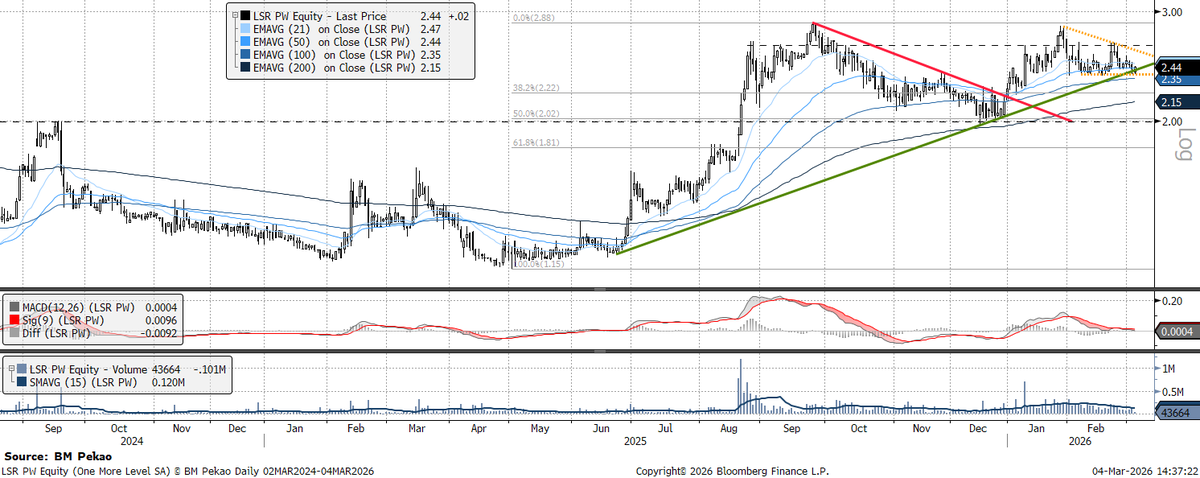Click the 'Source: BM Pekao' text
The width and height of the screenshot is (1200, 478).
point(58,455)
